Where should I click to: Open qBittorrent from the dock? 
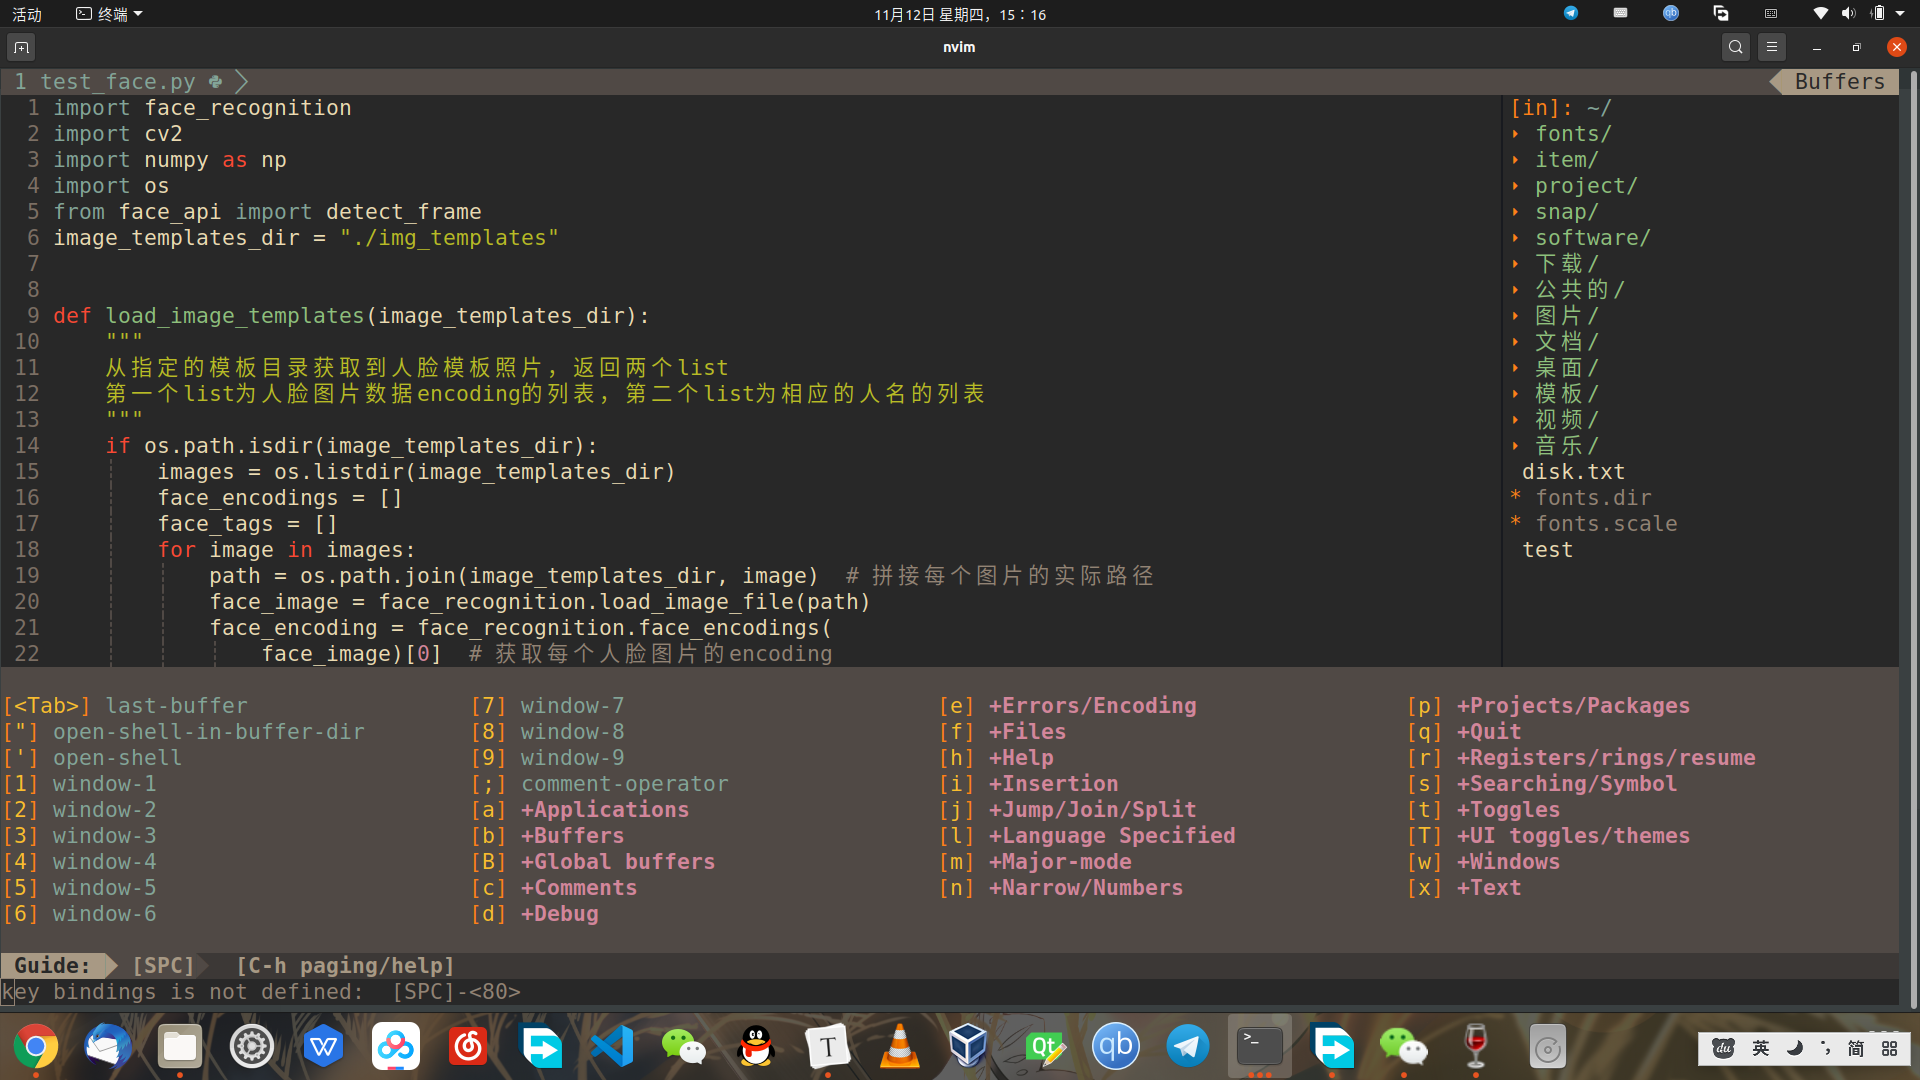[1116, 1047]
